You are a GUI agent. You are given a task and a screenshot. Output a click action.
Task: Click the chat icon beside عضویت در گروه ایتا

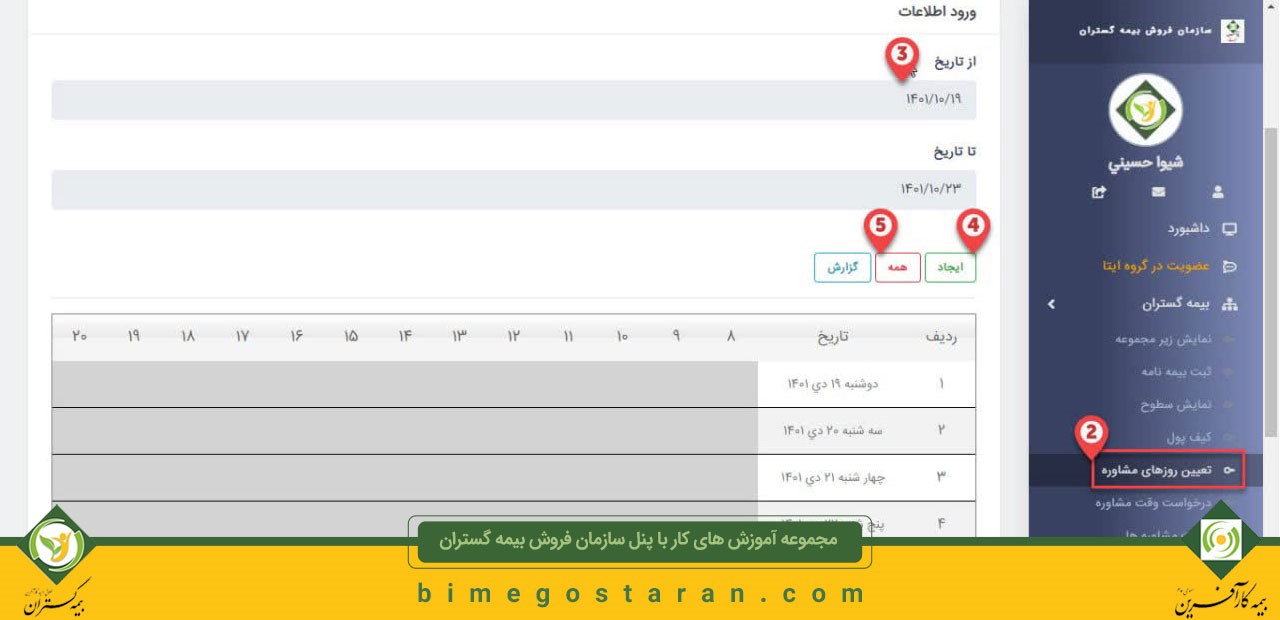(1229, 266)
